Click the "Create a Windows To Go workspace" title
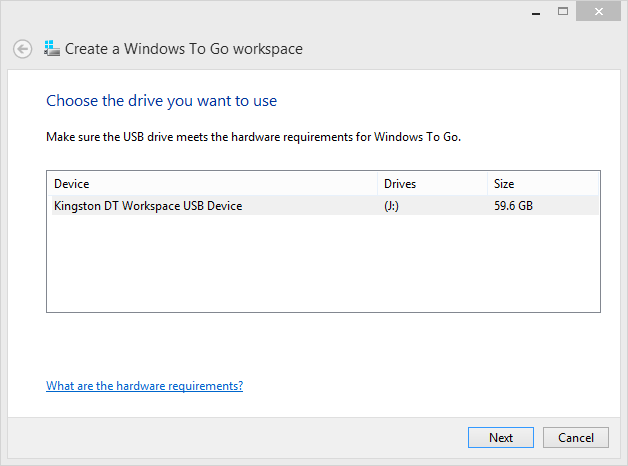Screen dimensions: 628x466 [x=184, y=49]
